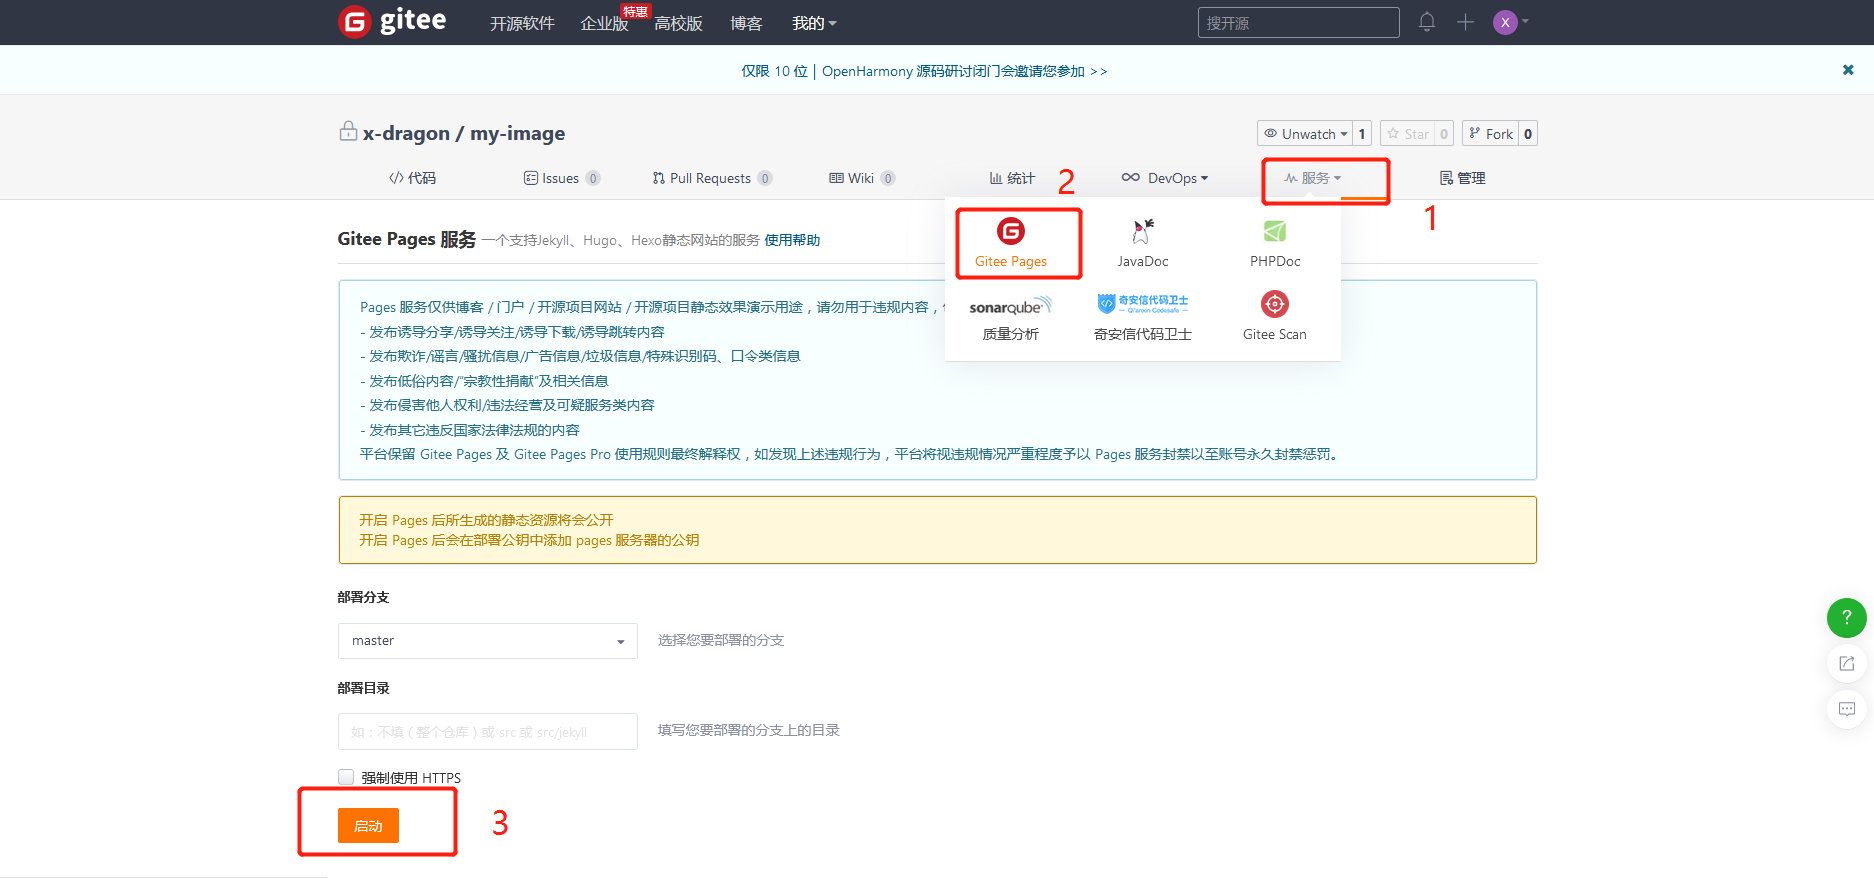Open 博客 in top navigation
The height and width of the screenshot is (878, 1874).
(x=746, y=23)
